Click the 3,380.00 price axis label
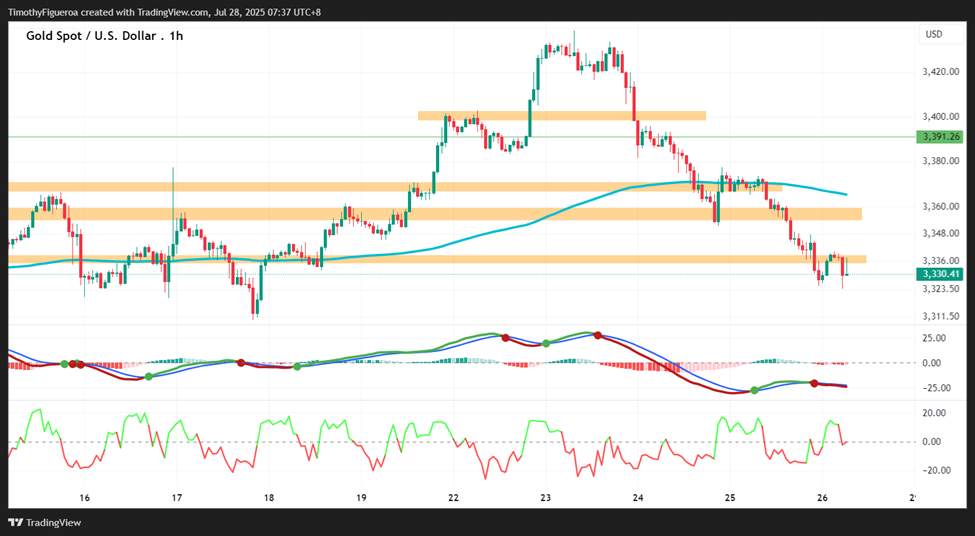The image size is (975, 536). (939, 161)
